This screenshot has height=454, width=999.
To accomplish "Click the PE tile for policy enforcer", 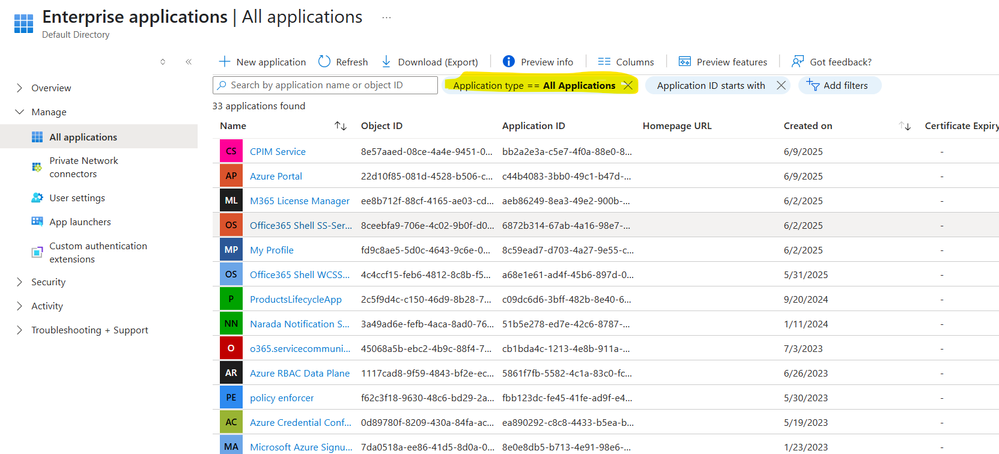I will [x=231, y=398].
